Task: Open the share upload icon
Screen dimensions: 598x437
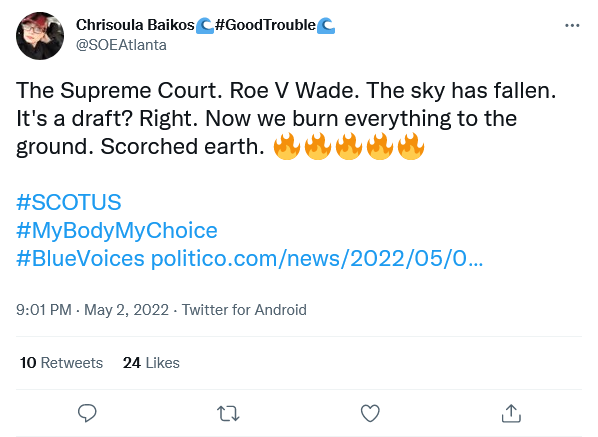Action: point(511,413)
